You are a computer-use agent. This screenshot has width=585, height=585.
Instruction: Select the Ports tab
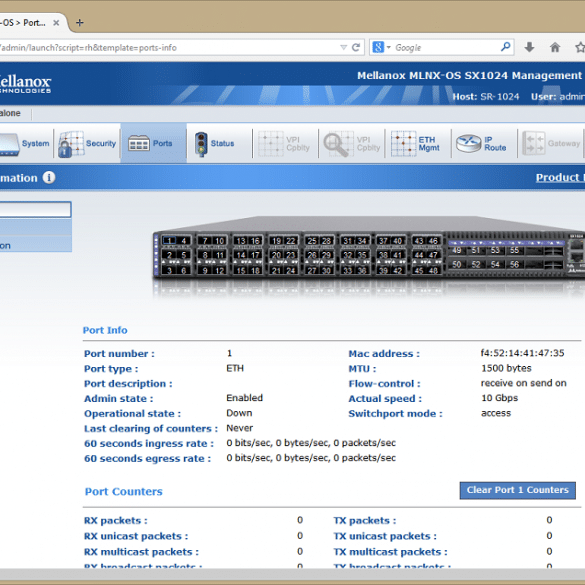click(x=153, y=143)
